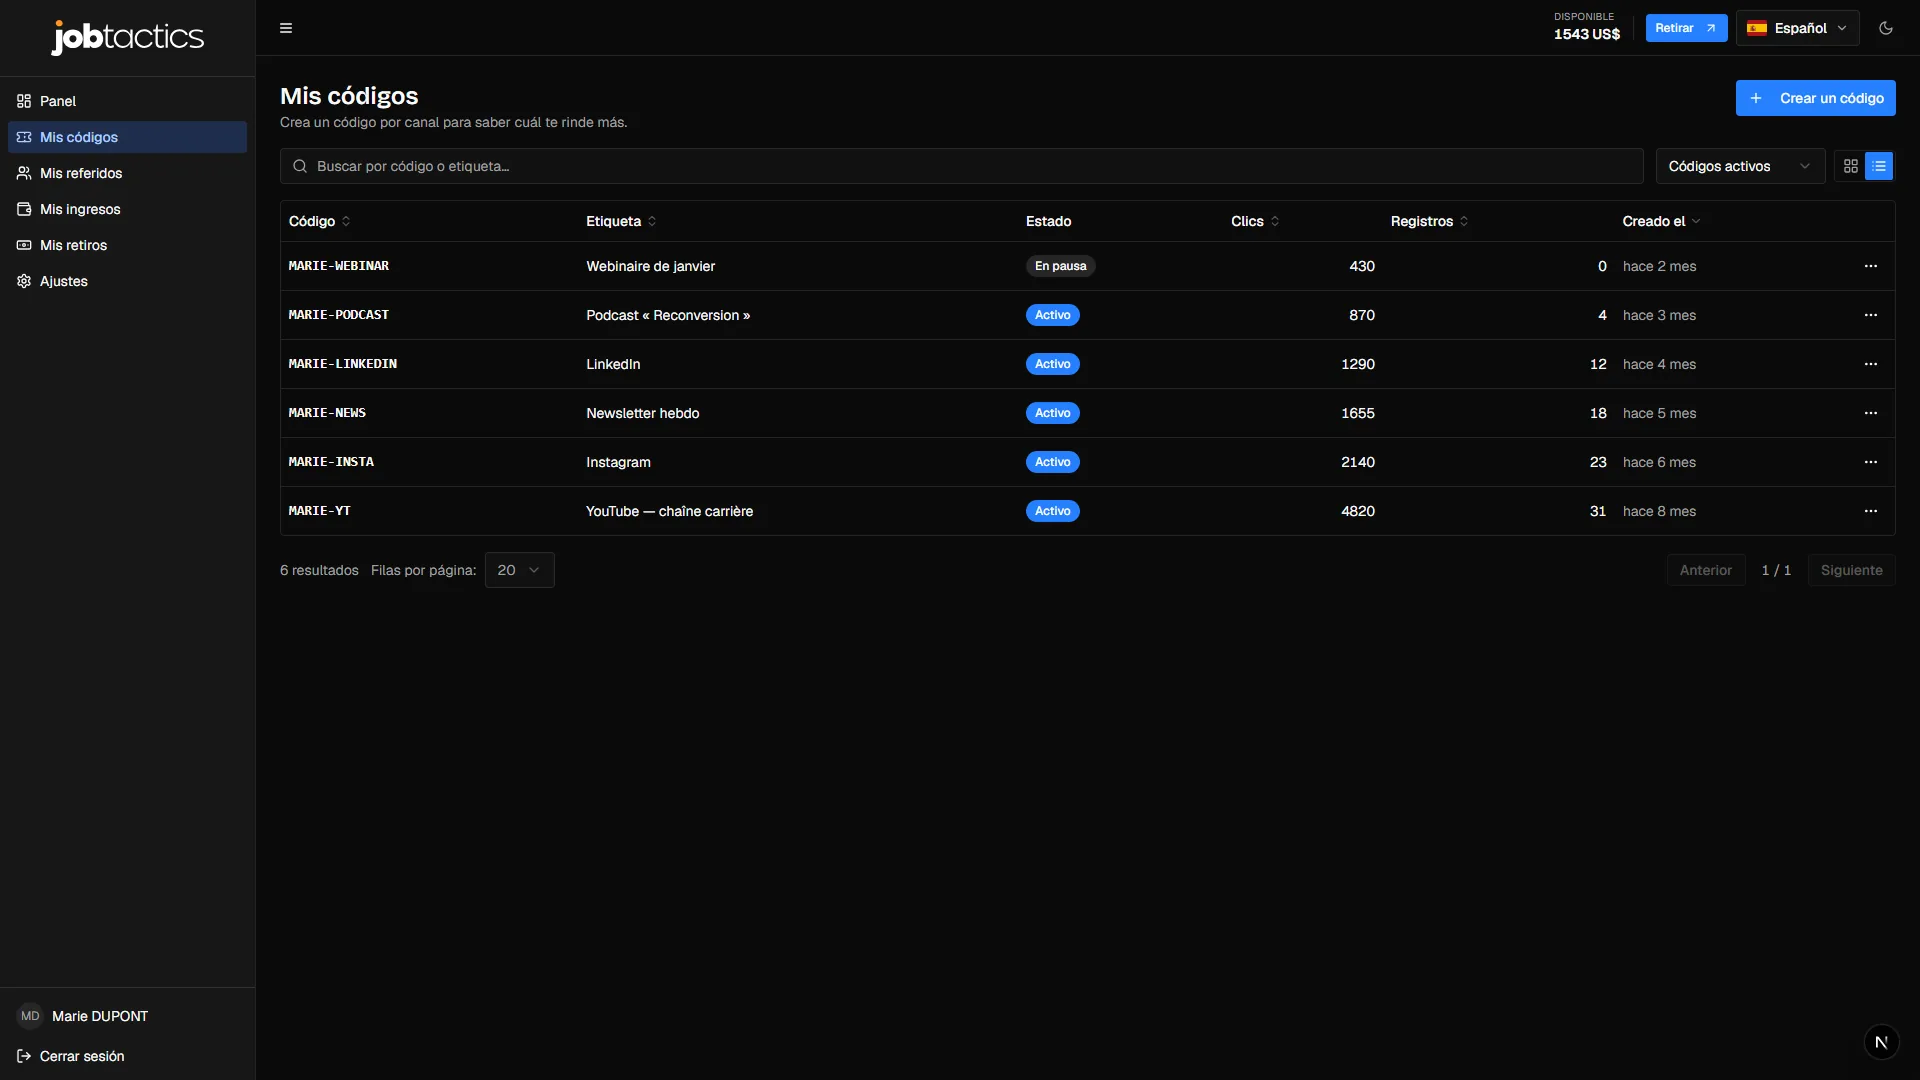Sort table by Código column
Screen dimensions: 1920x1080
(320, 221)
